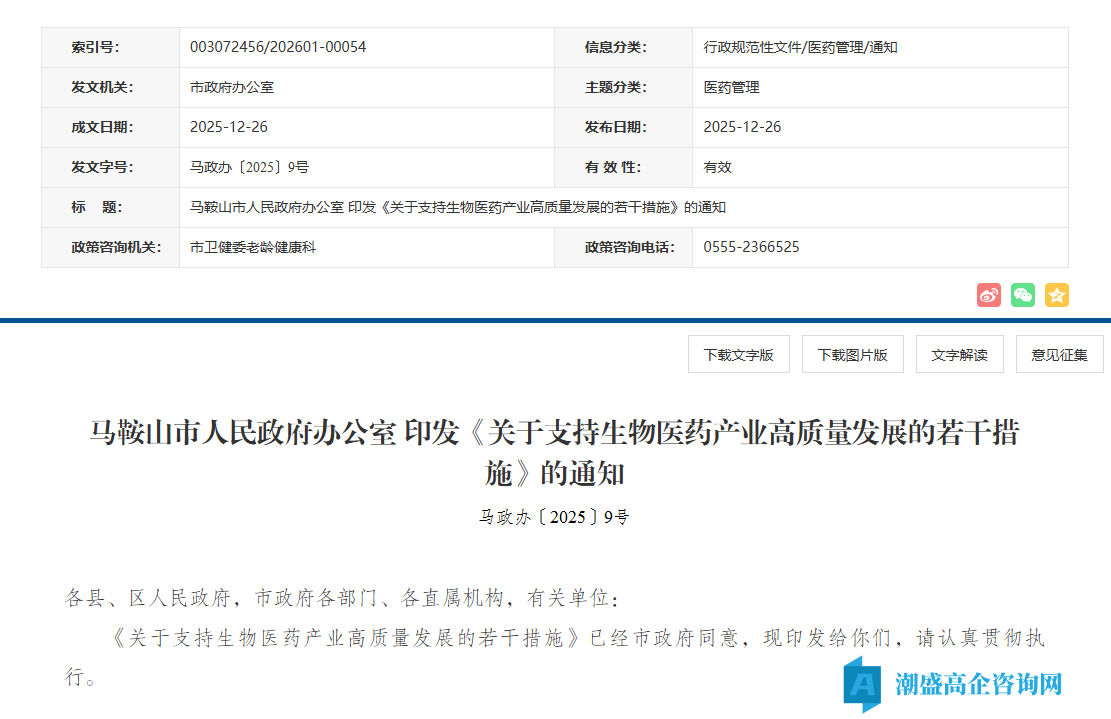1111x719 pixels.
Task: Open 文字解读 for this document
Action: point(959,353)
